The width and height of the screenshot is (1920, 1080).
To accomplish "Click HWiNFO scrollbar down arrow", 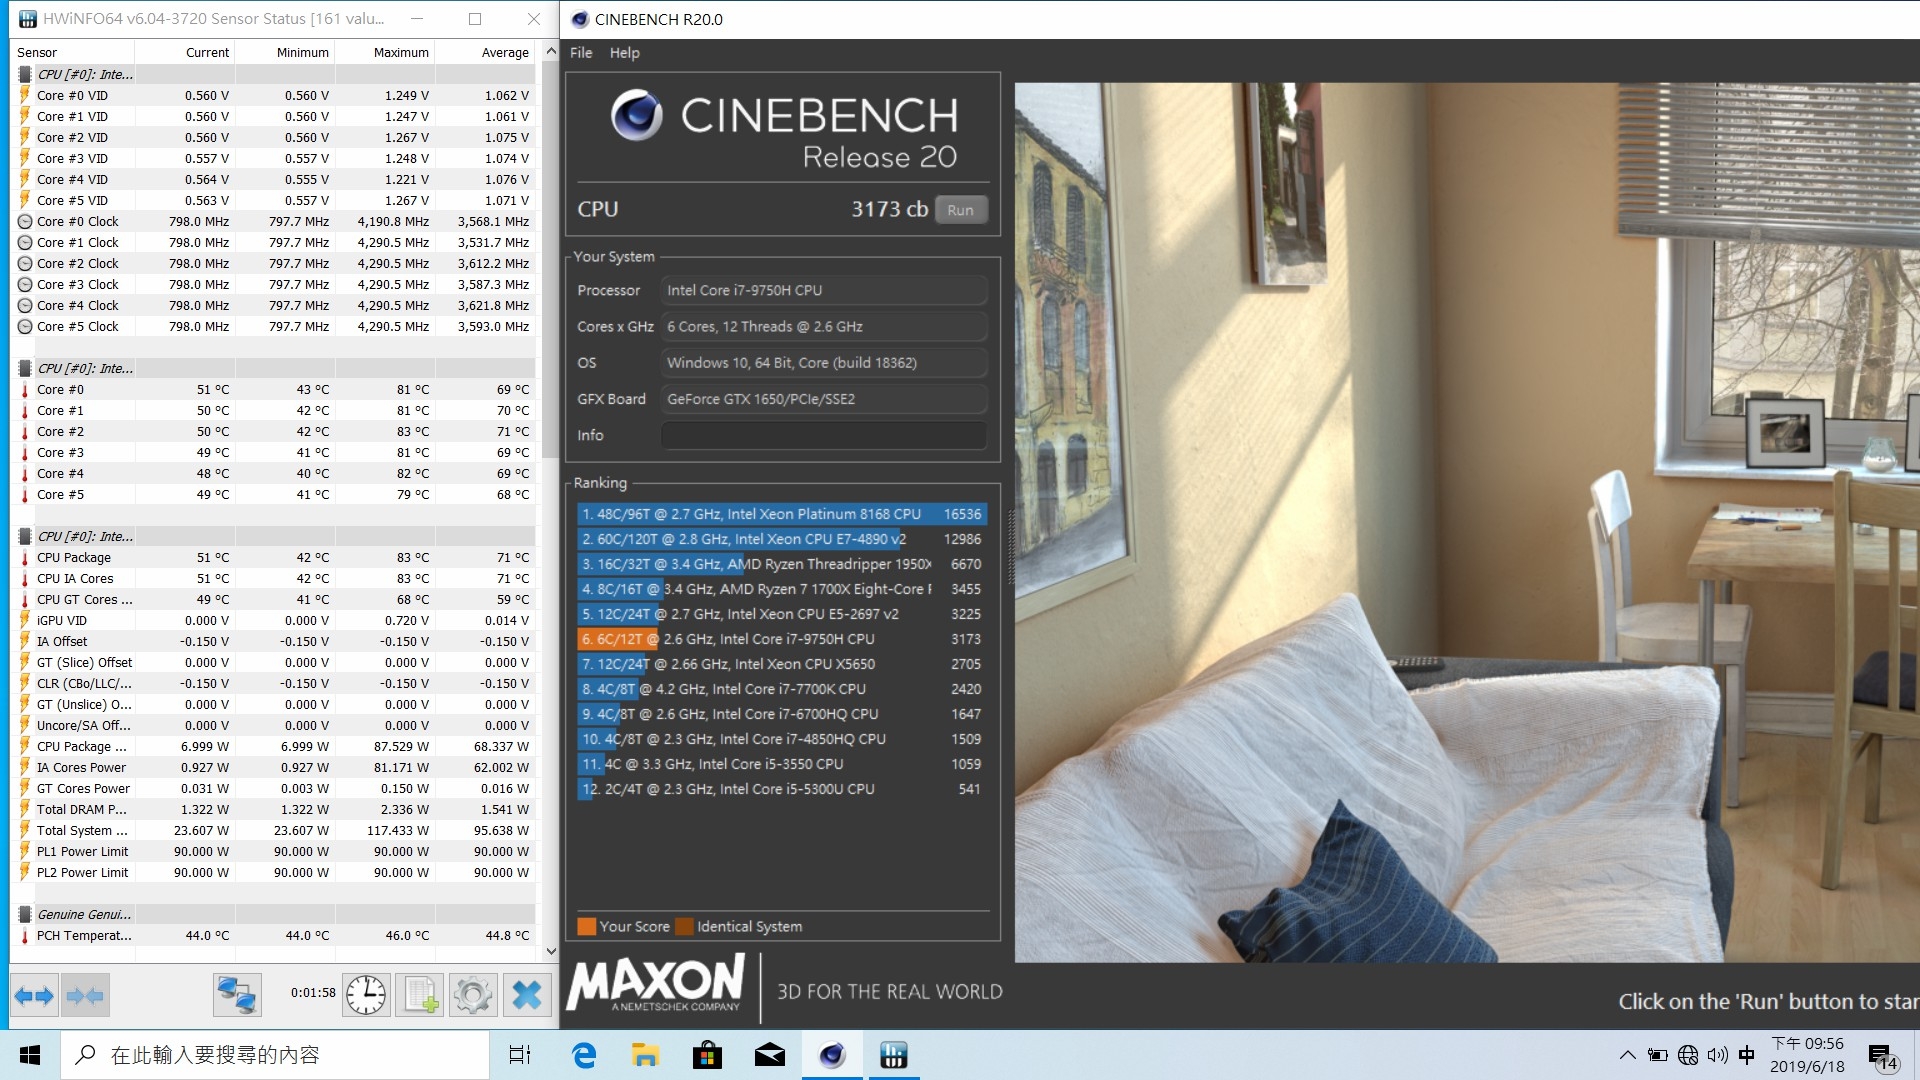I will point(550,951).
